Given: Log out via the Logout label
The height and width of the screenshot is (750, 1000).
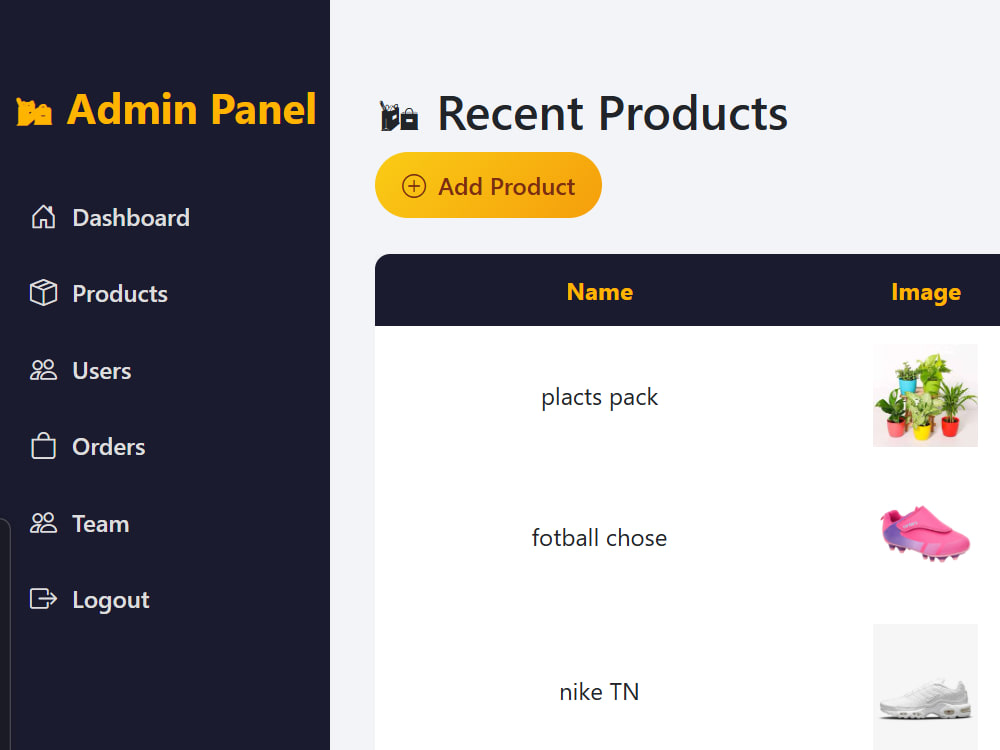Looking at the screenshot, I should coord(111,600).
